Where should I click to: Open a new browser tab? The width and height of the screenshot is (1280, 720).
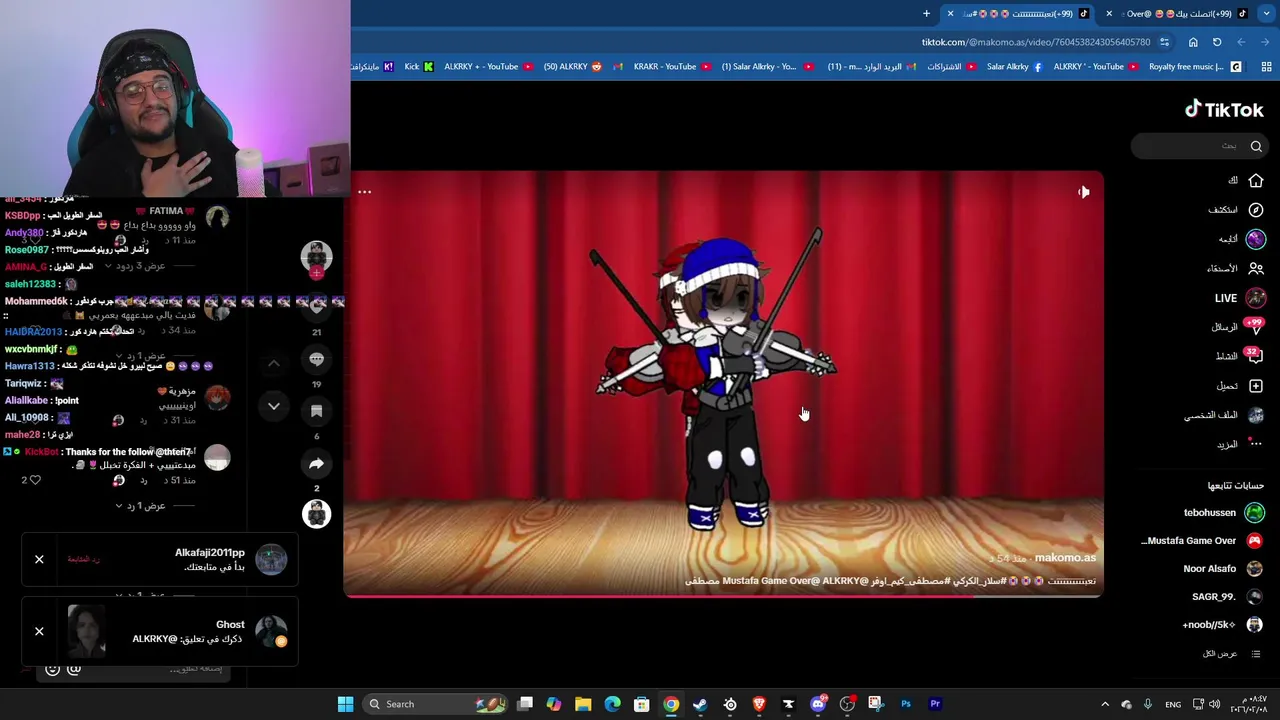point(926,14)
